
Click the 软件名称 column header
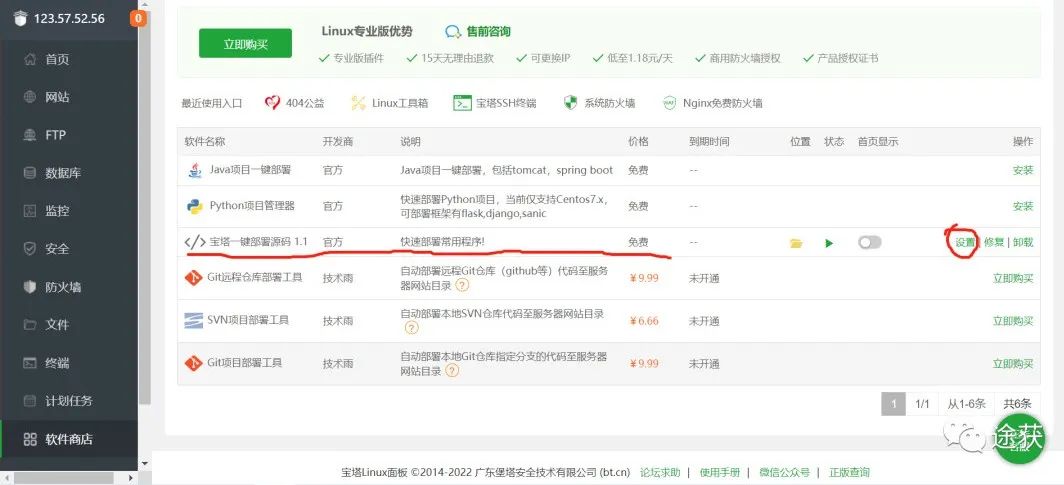pos(205,142)
